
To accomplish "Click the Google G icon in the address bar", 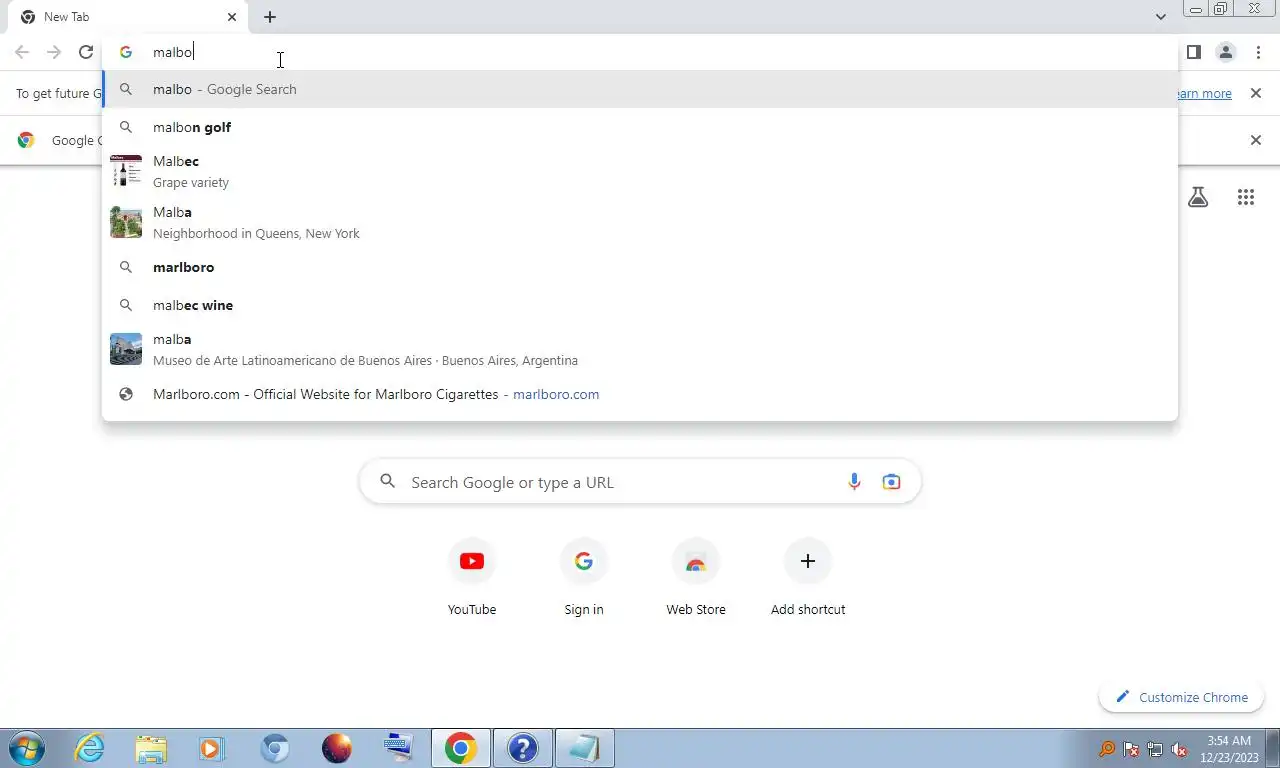I will 126,52.
